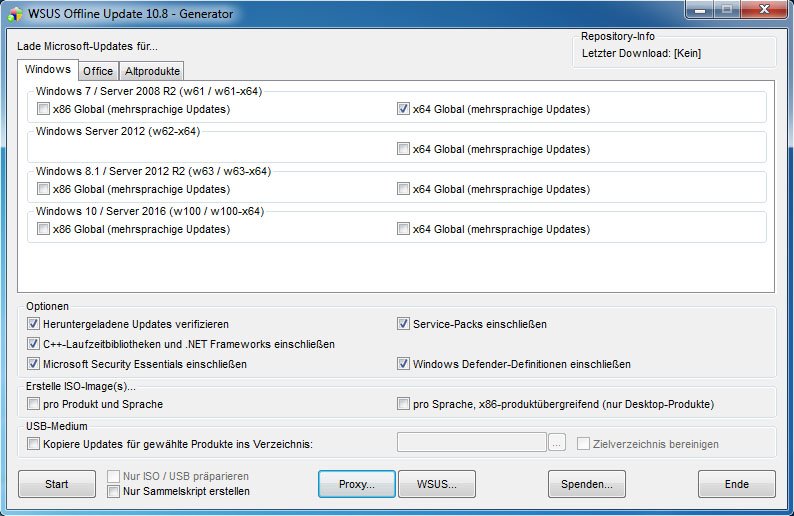Screen dimensions: 794x516
Task: Open the Proxy... settings
Action: (x=356, y=484)
